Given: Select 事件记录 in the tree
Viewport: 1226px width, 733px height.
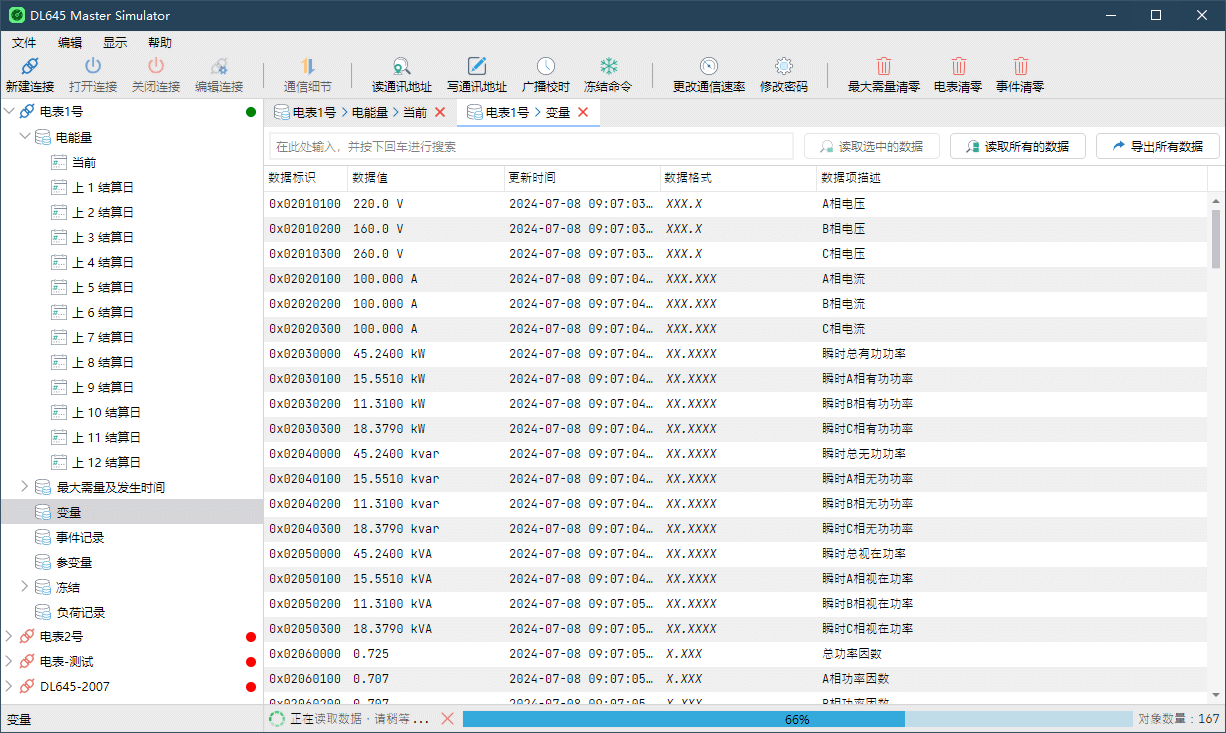Looking at the screenshot, I should coord(80,537).
